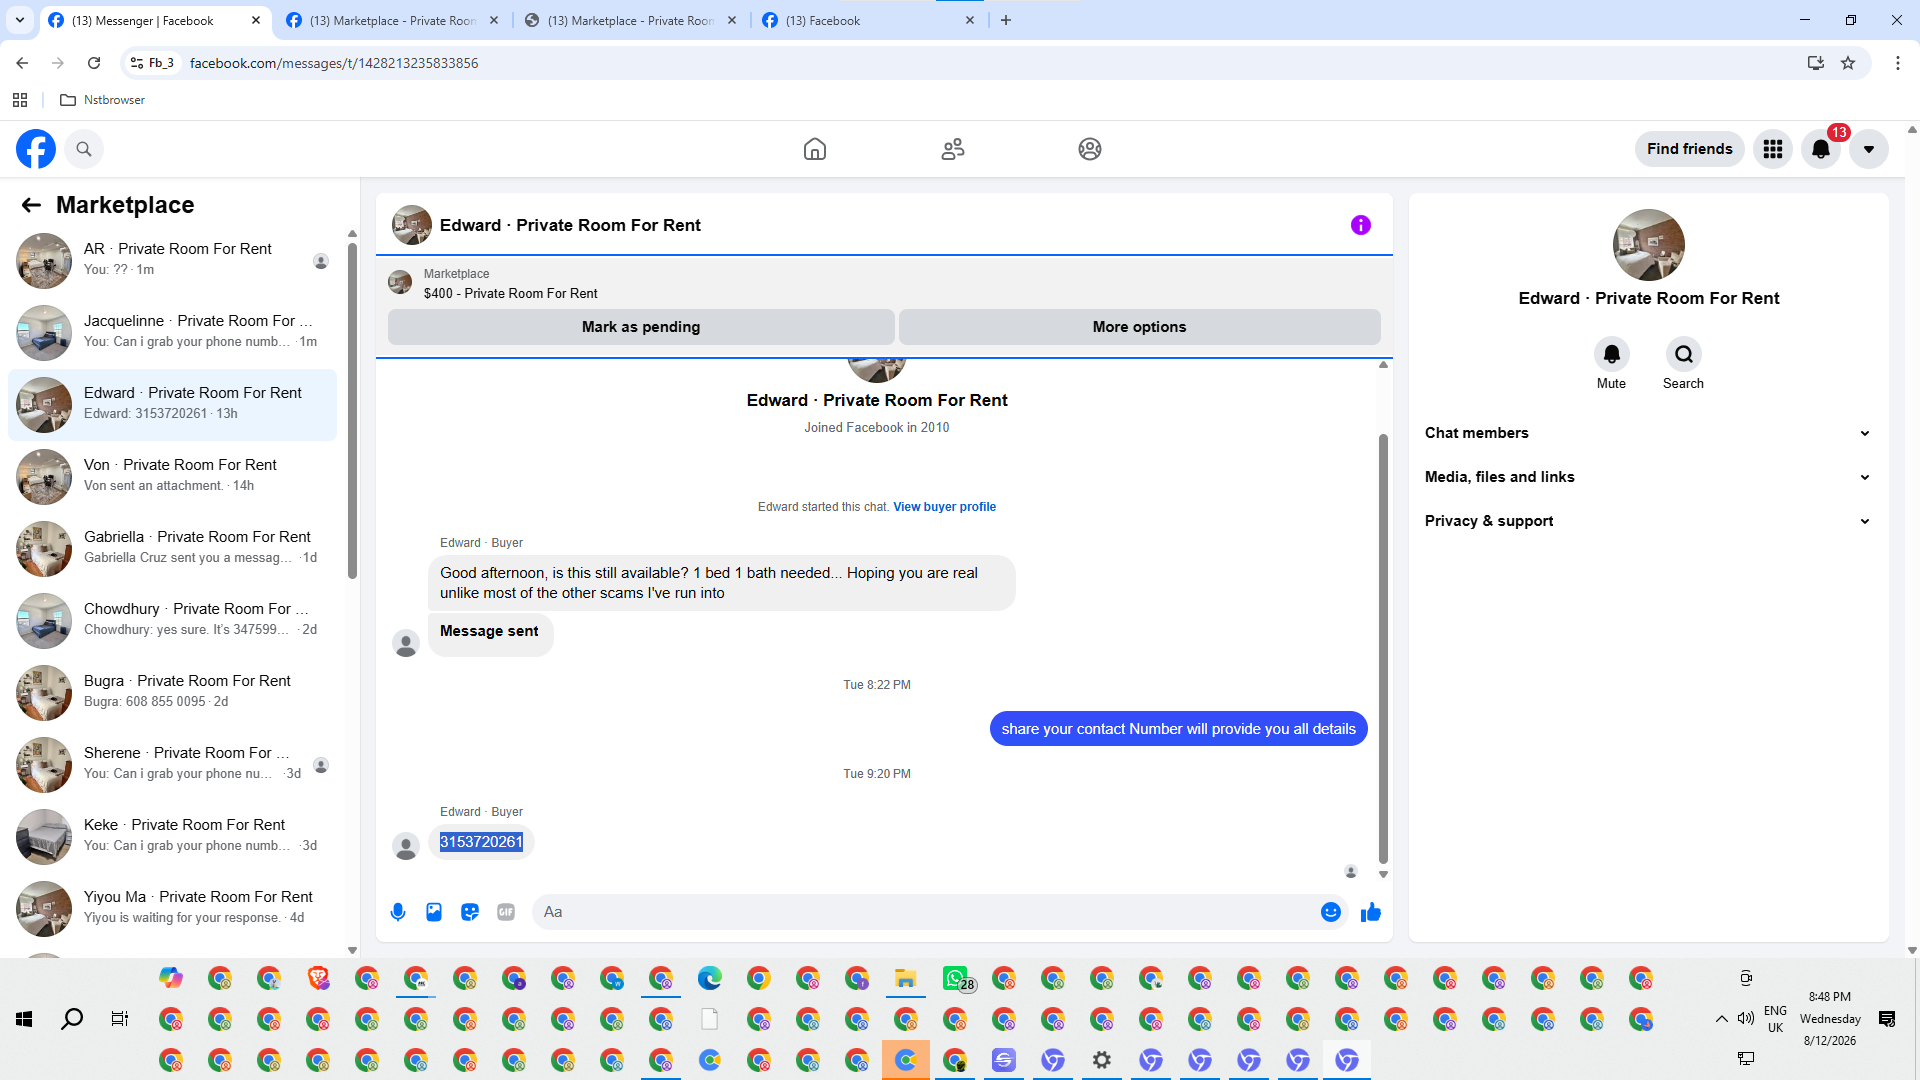Open WhatsApp in the taskbar
This screenshot has height=1080, width=1920.
(955, 979)
